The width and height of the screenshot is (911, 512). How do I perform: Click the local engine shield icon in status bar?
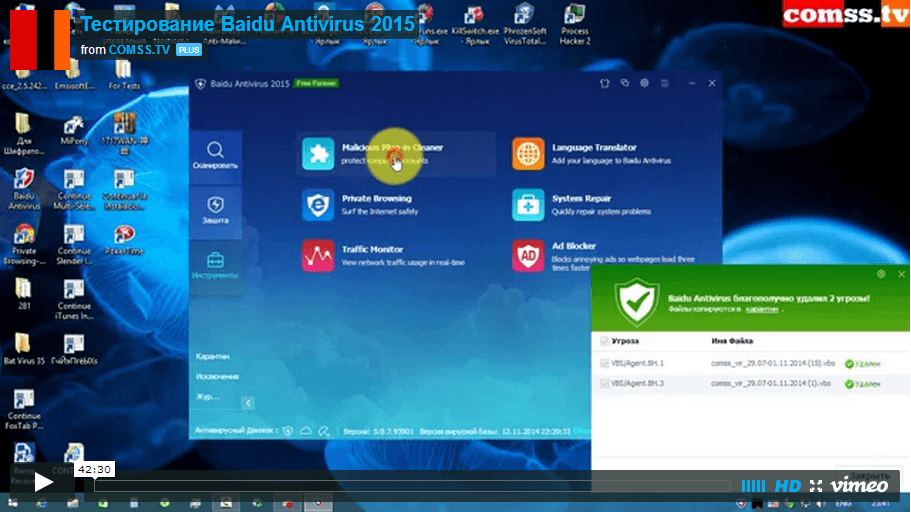pyautogui.click(x=288, y=431)
